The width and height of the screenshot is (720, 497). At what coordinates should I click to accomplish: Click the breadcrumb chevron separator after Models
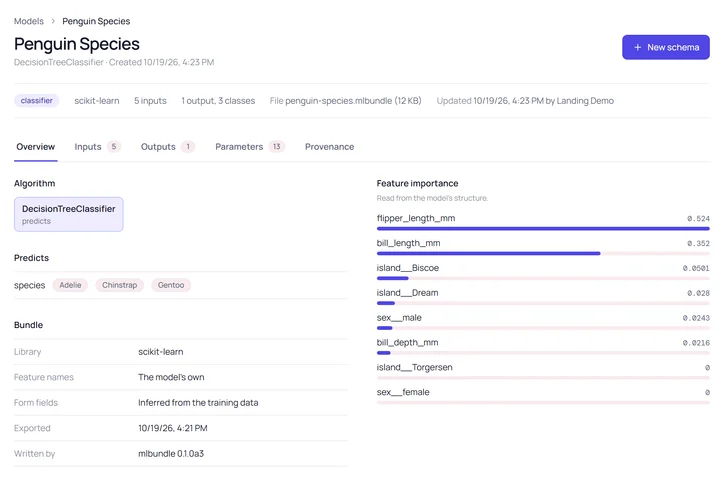[x=53, y=21]
